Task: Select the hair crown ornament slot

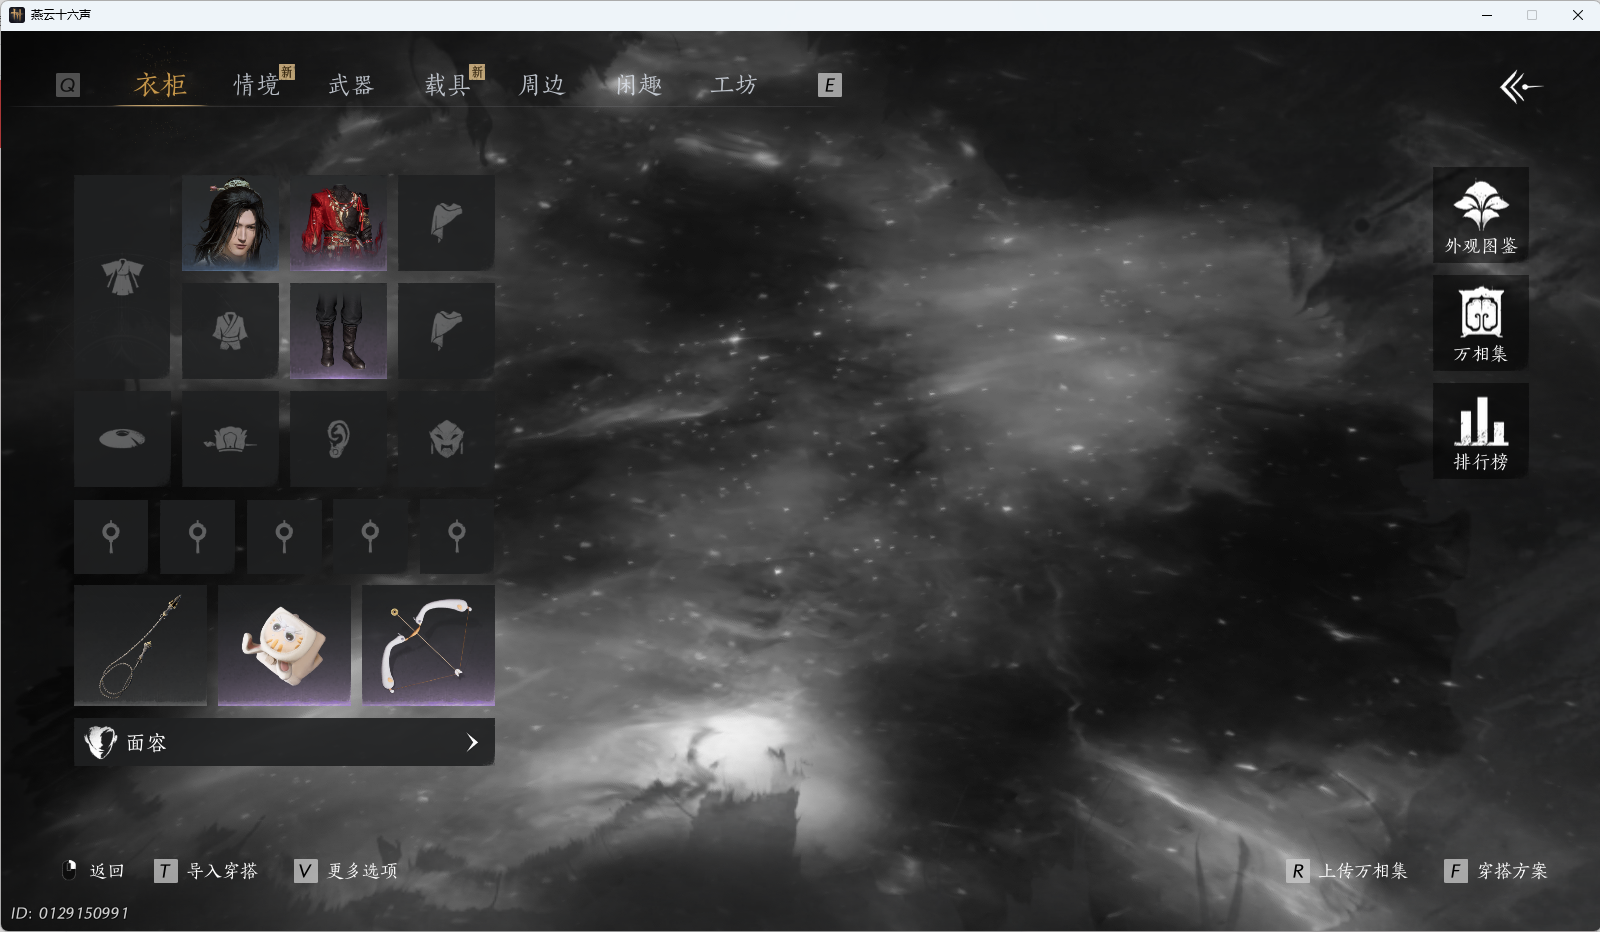Action: tap(230, 439)
